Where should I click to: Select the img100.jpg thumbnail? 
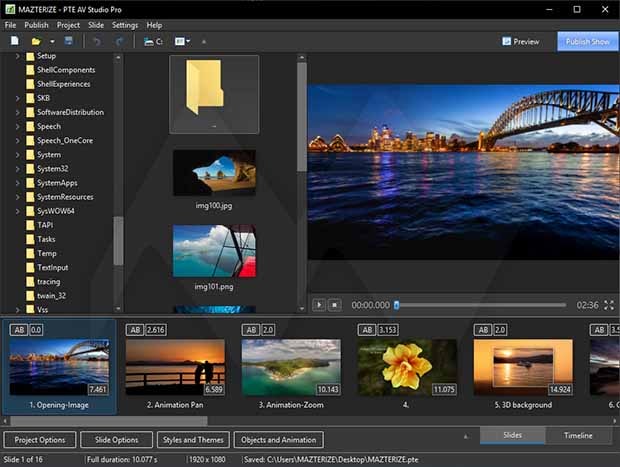[x=214, y=172]
